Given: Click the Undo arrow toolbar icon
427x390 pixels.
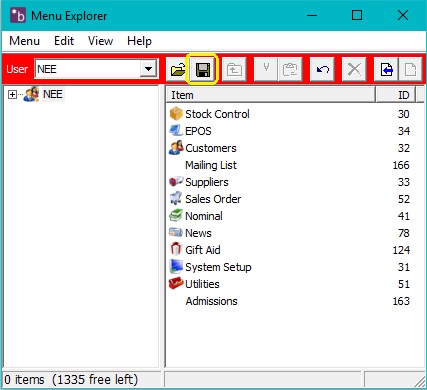Looking at the screenshot, I should [322, 70].
